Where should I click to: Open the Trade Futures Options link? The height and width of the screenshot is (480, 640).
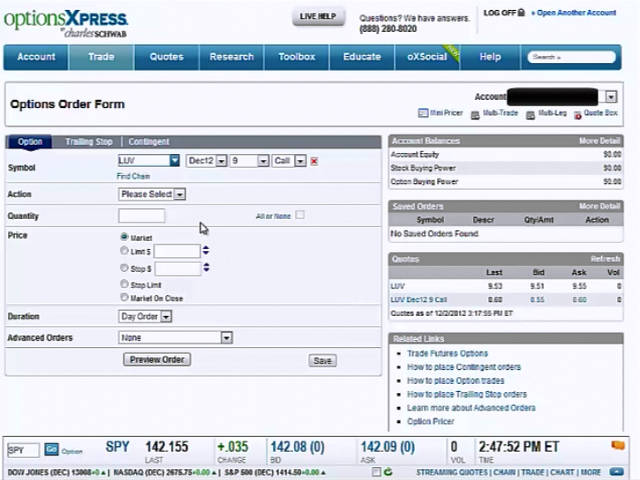[447, 353]
